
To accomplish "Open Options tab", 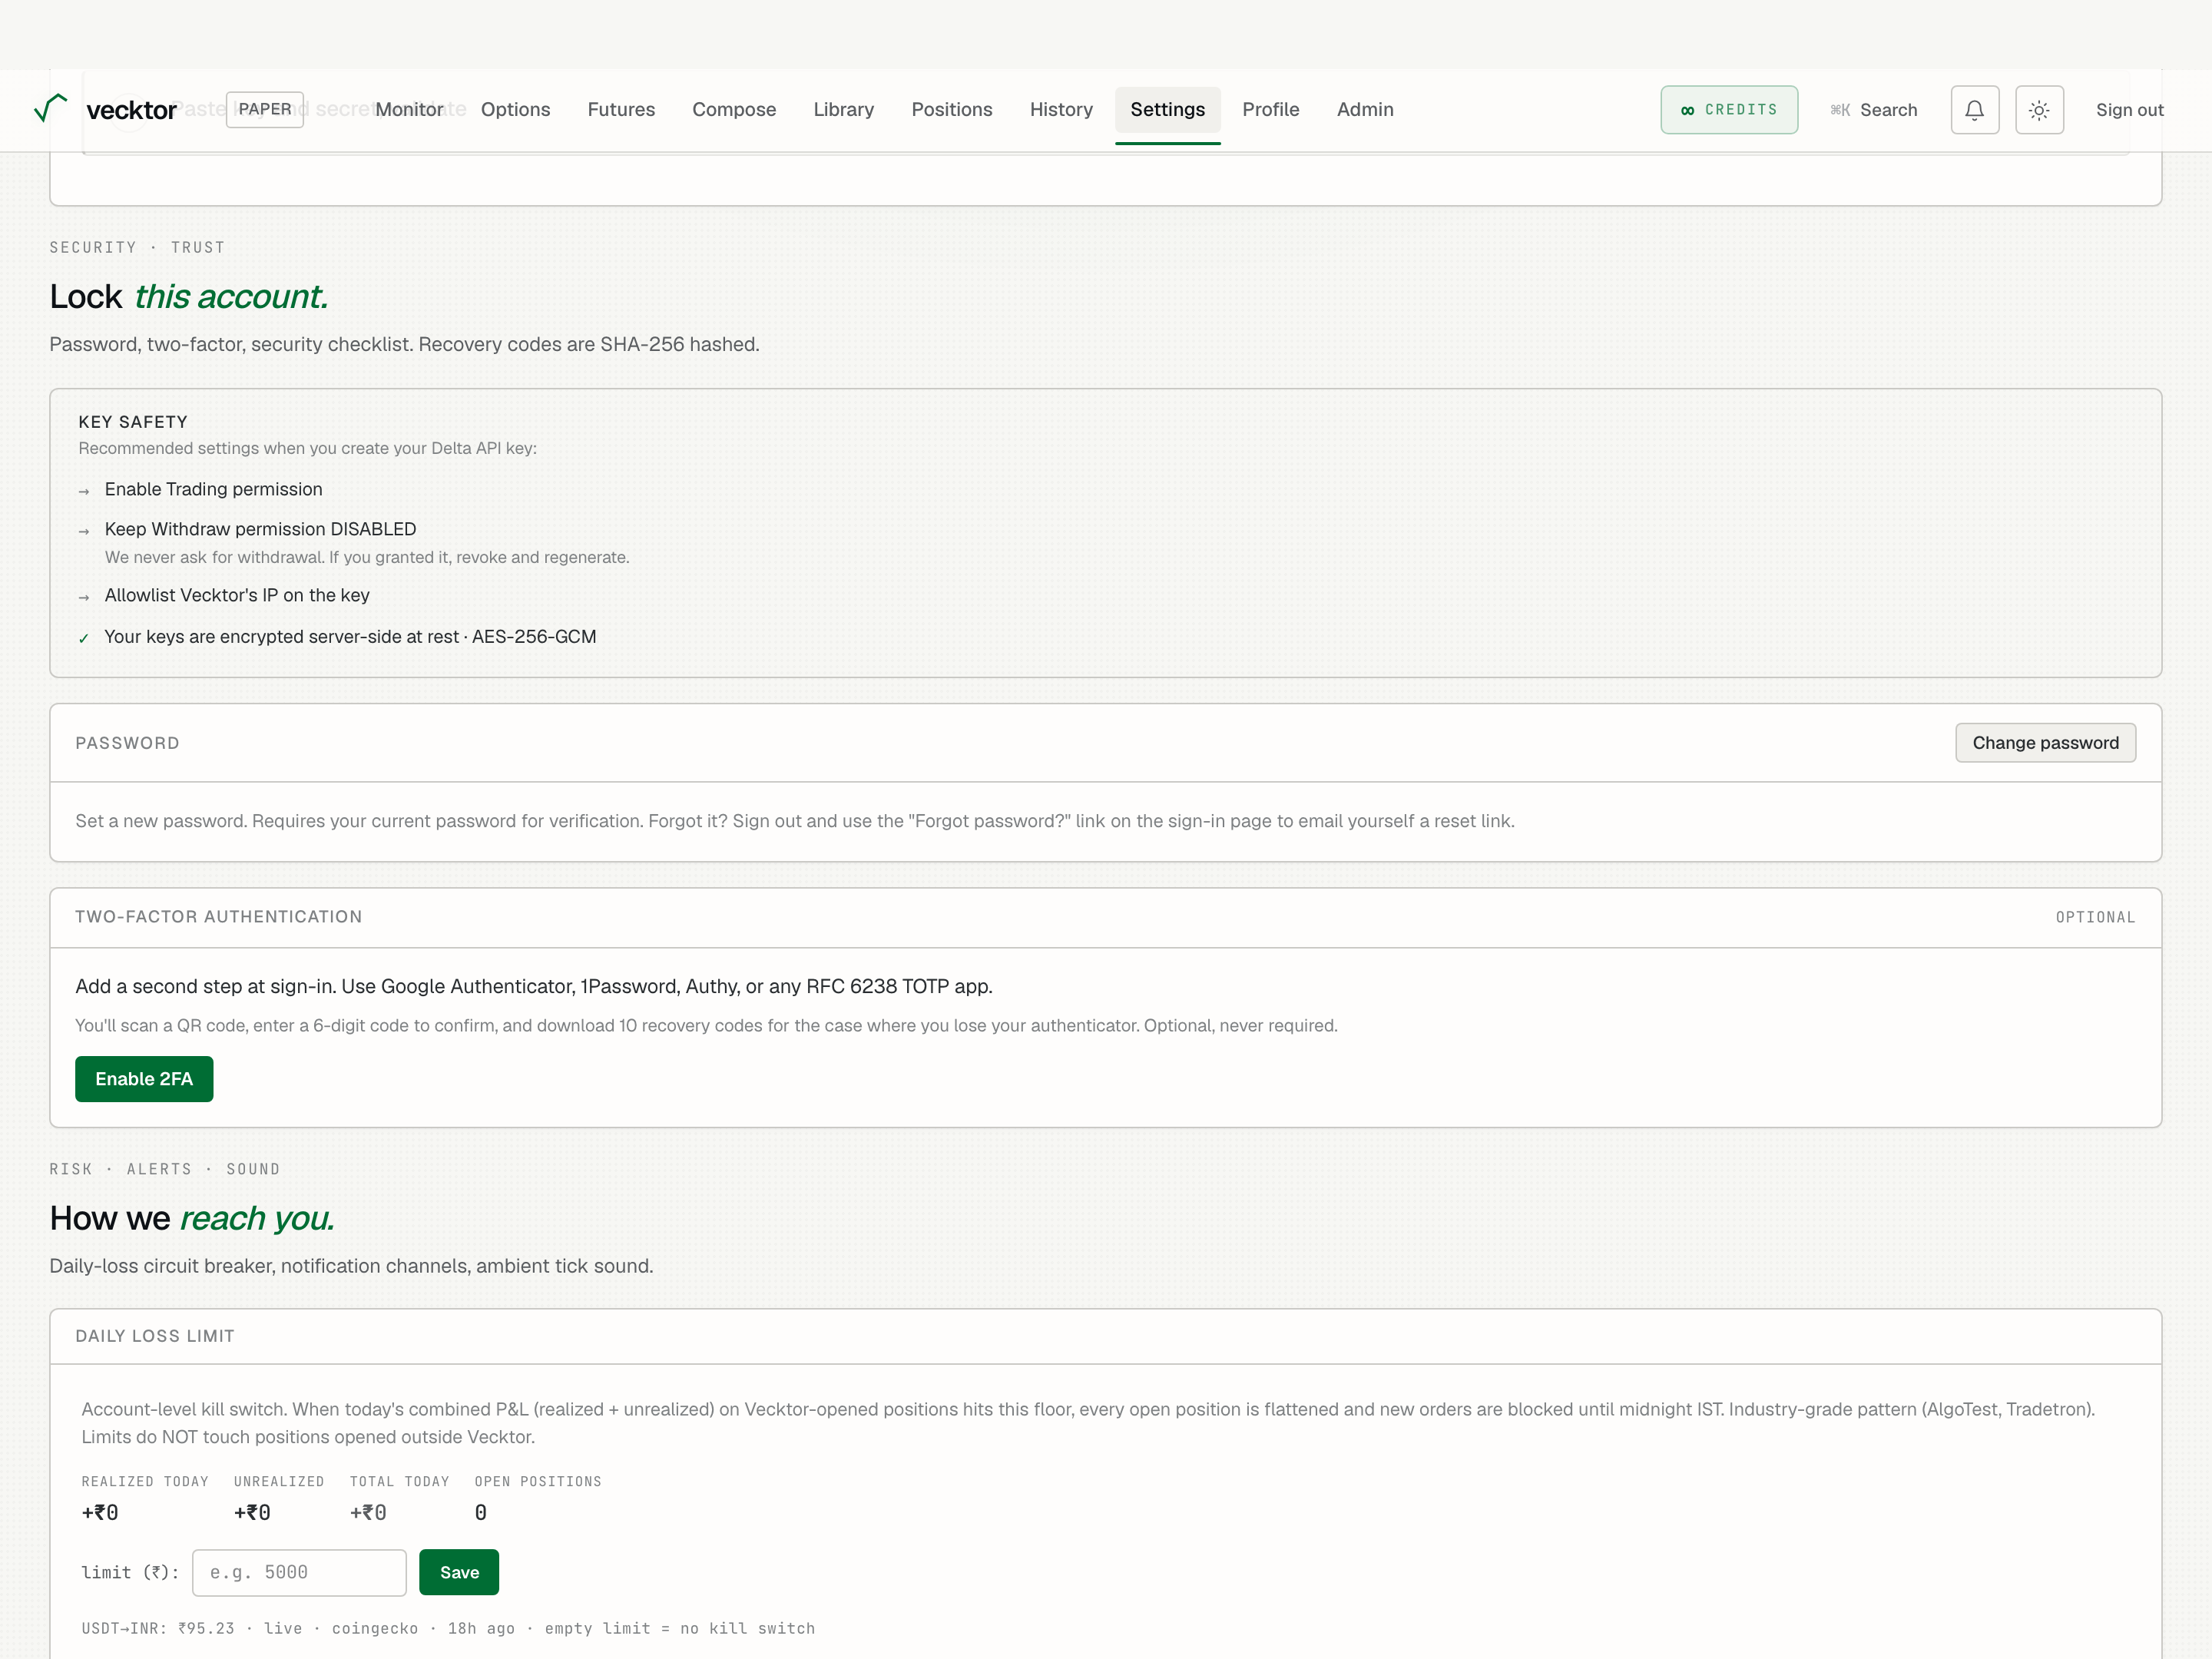I will (515, 109).
